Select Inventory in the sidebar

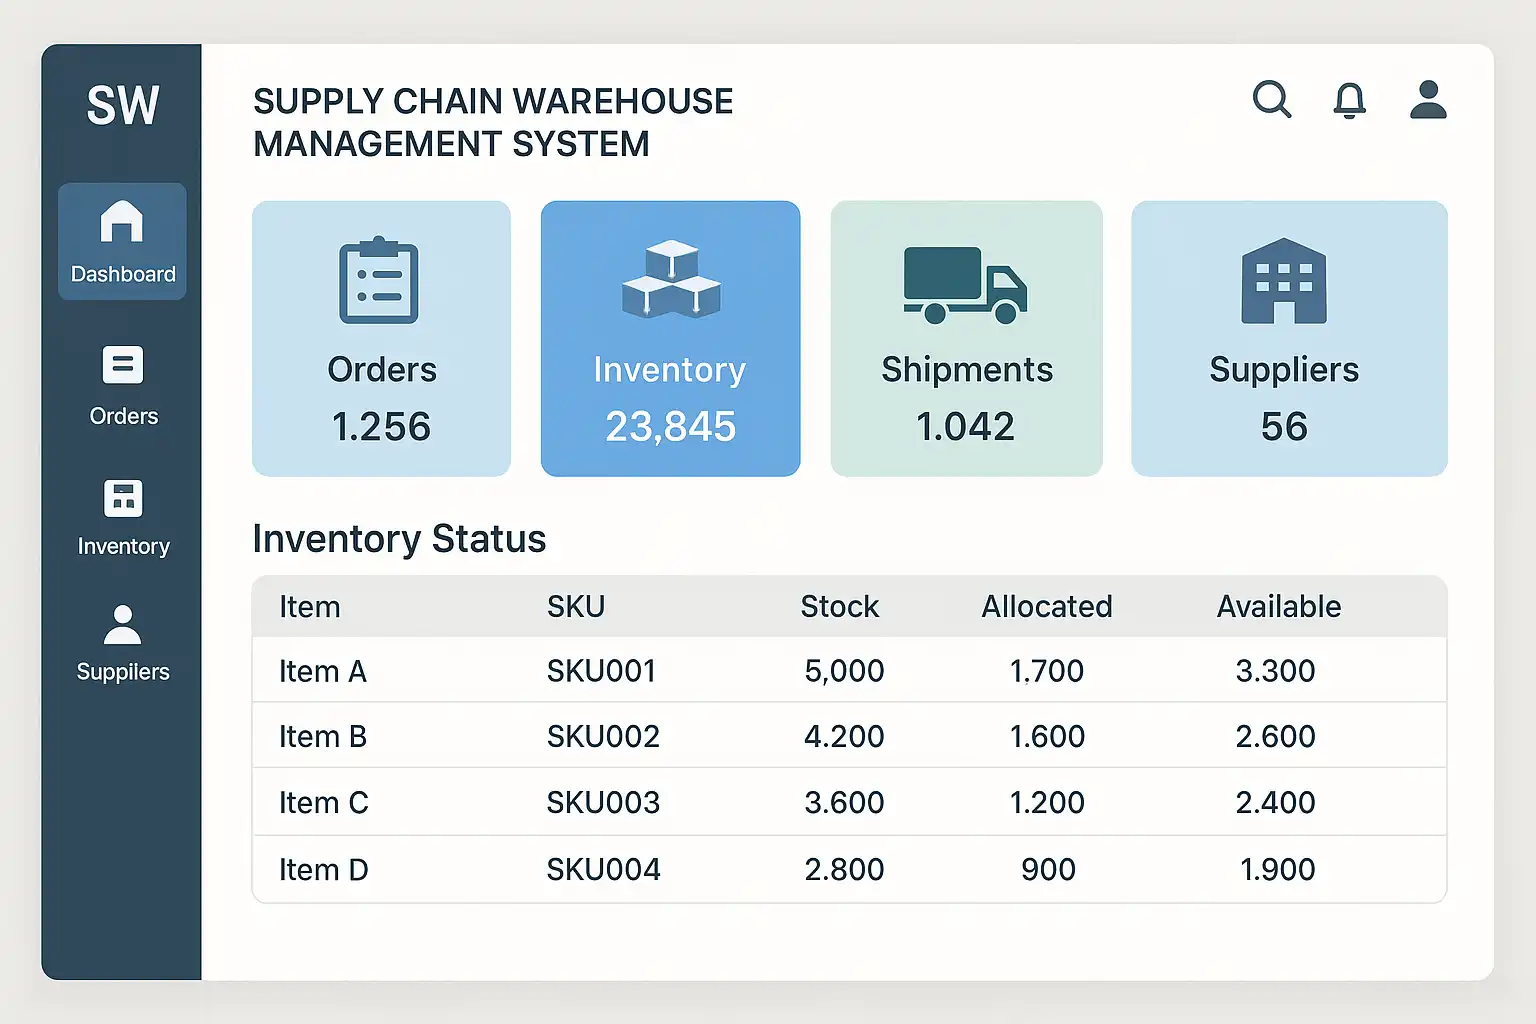click(123, 517)
